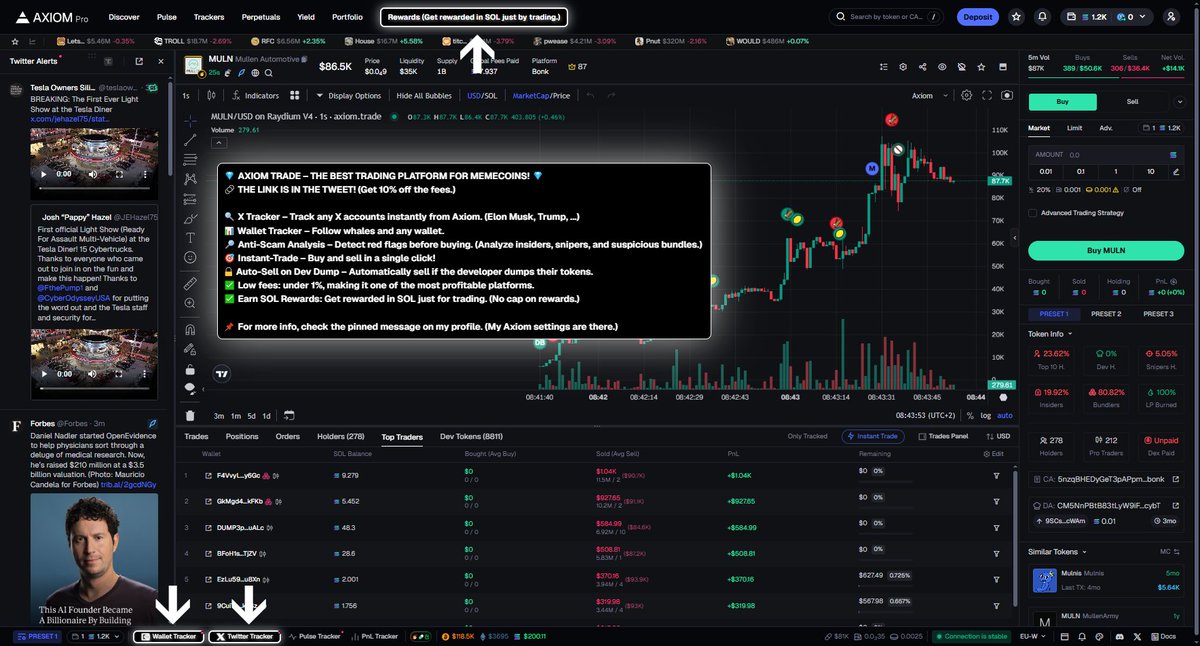Image resolution: width=1200 pixels, height=646 pixels.
Task: Open the Wallet Tracker in bottom bar
Action: click(x=169, y=636)
